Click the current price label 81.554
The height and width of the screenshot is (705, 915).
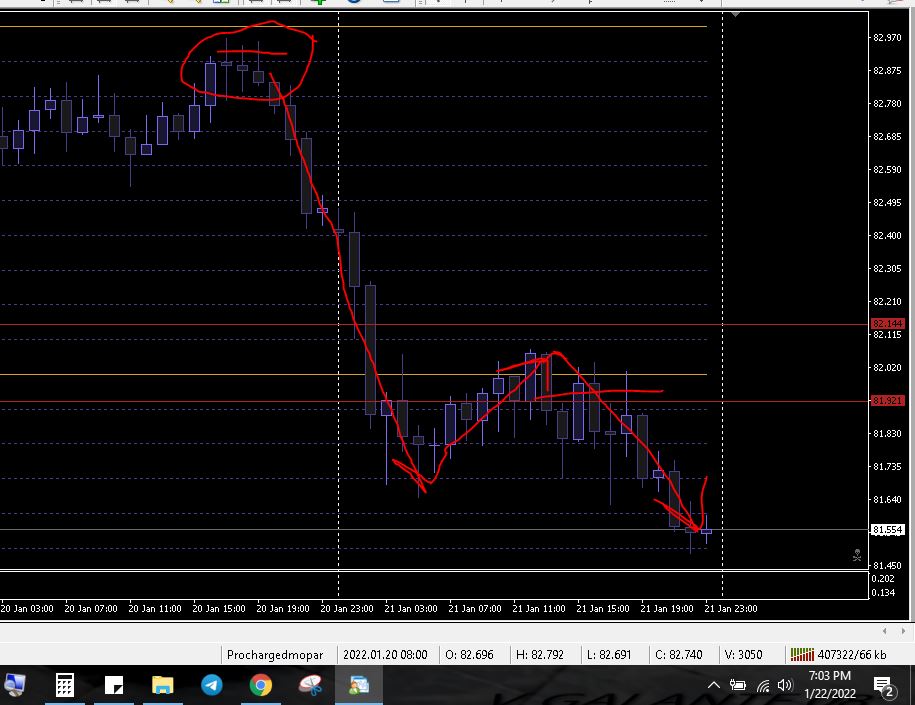888,530
